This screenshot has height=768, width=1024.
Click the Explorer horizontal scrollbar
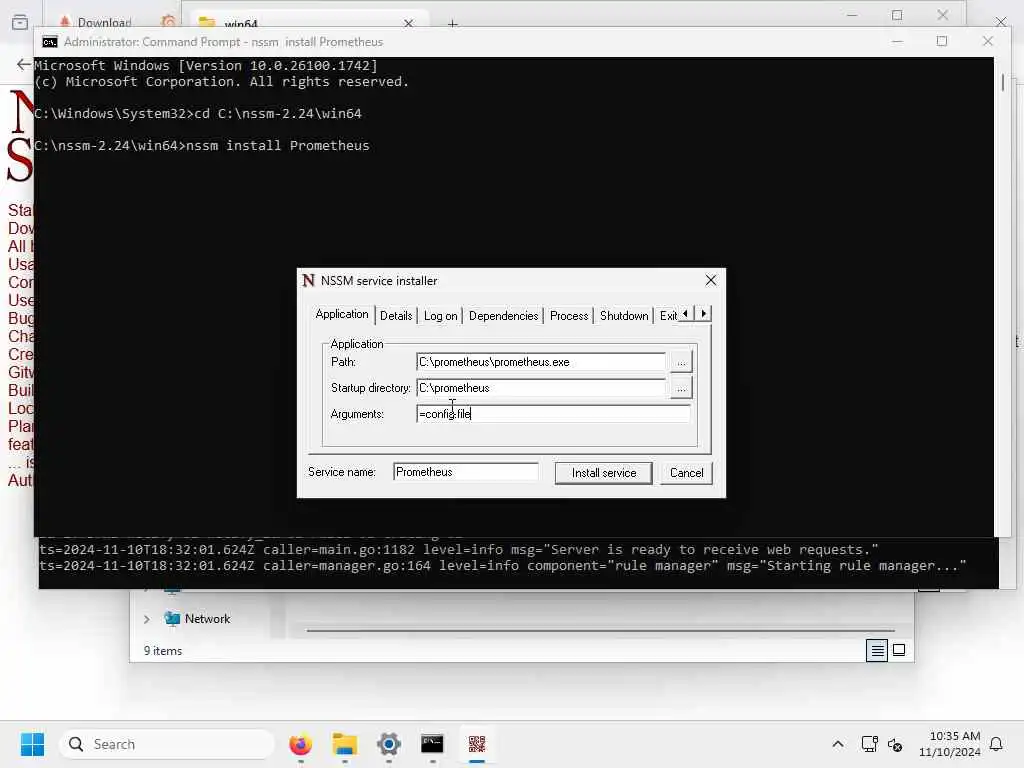pos(600,631)
